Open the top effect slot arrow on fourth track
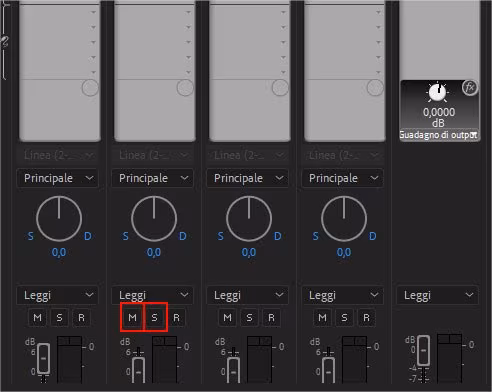This screenshot has width=492, height=392. coord(379,12)
